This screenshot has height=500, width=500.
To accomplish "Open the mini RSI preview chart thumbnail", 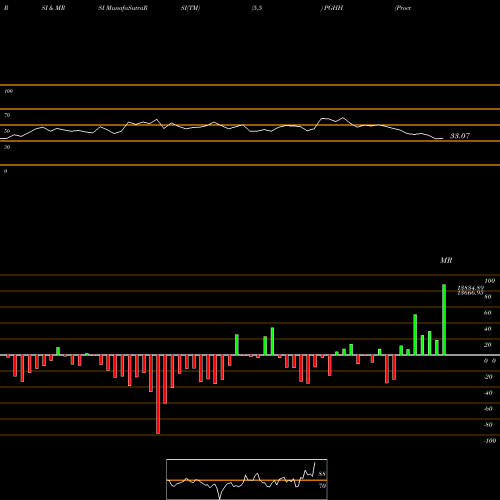I will 247,479.
